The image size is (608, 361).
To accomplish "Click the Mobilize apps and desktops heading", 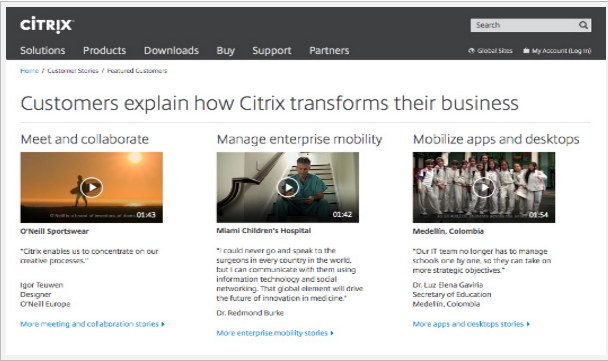I will coord(496,139).
